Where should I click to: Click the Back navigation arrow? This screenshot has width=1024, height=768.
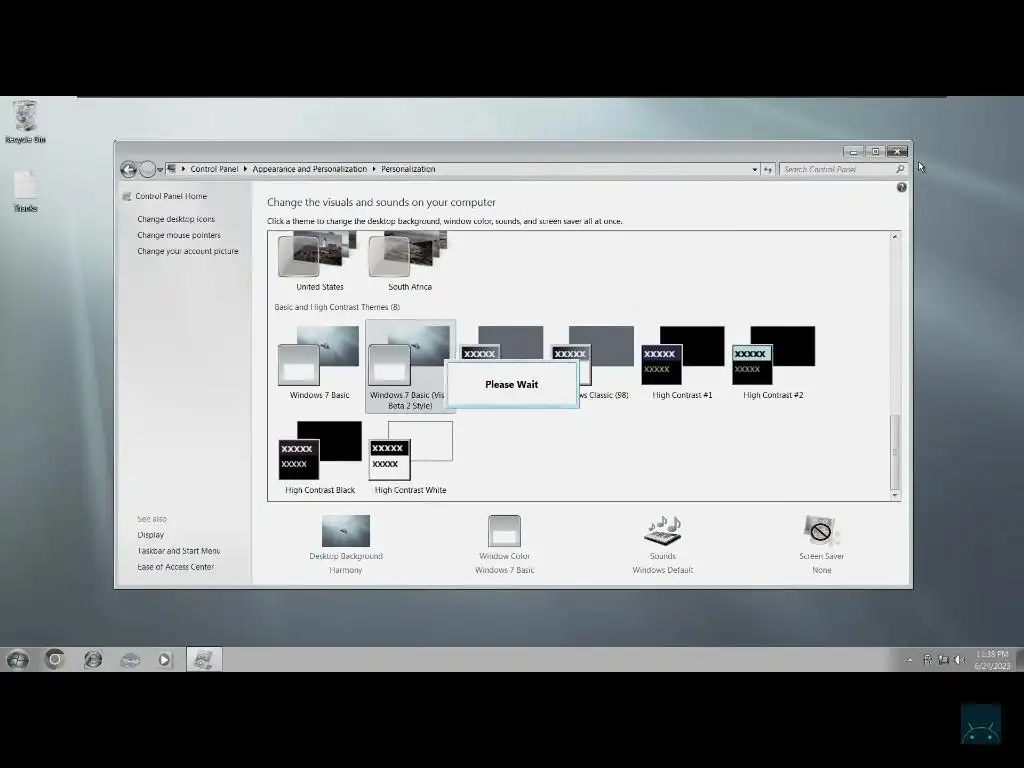(x=129, y=170)
